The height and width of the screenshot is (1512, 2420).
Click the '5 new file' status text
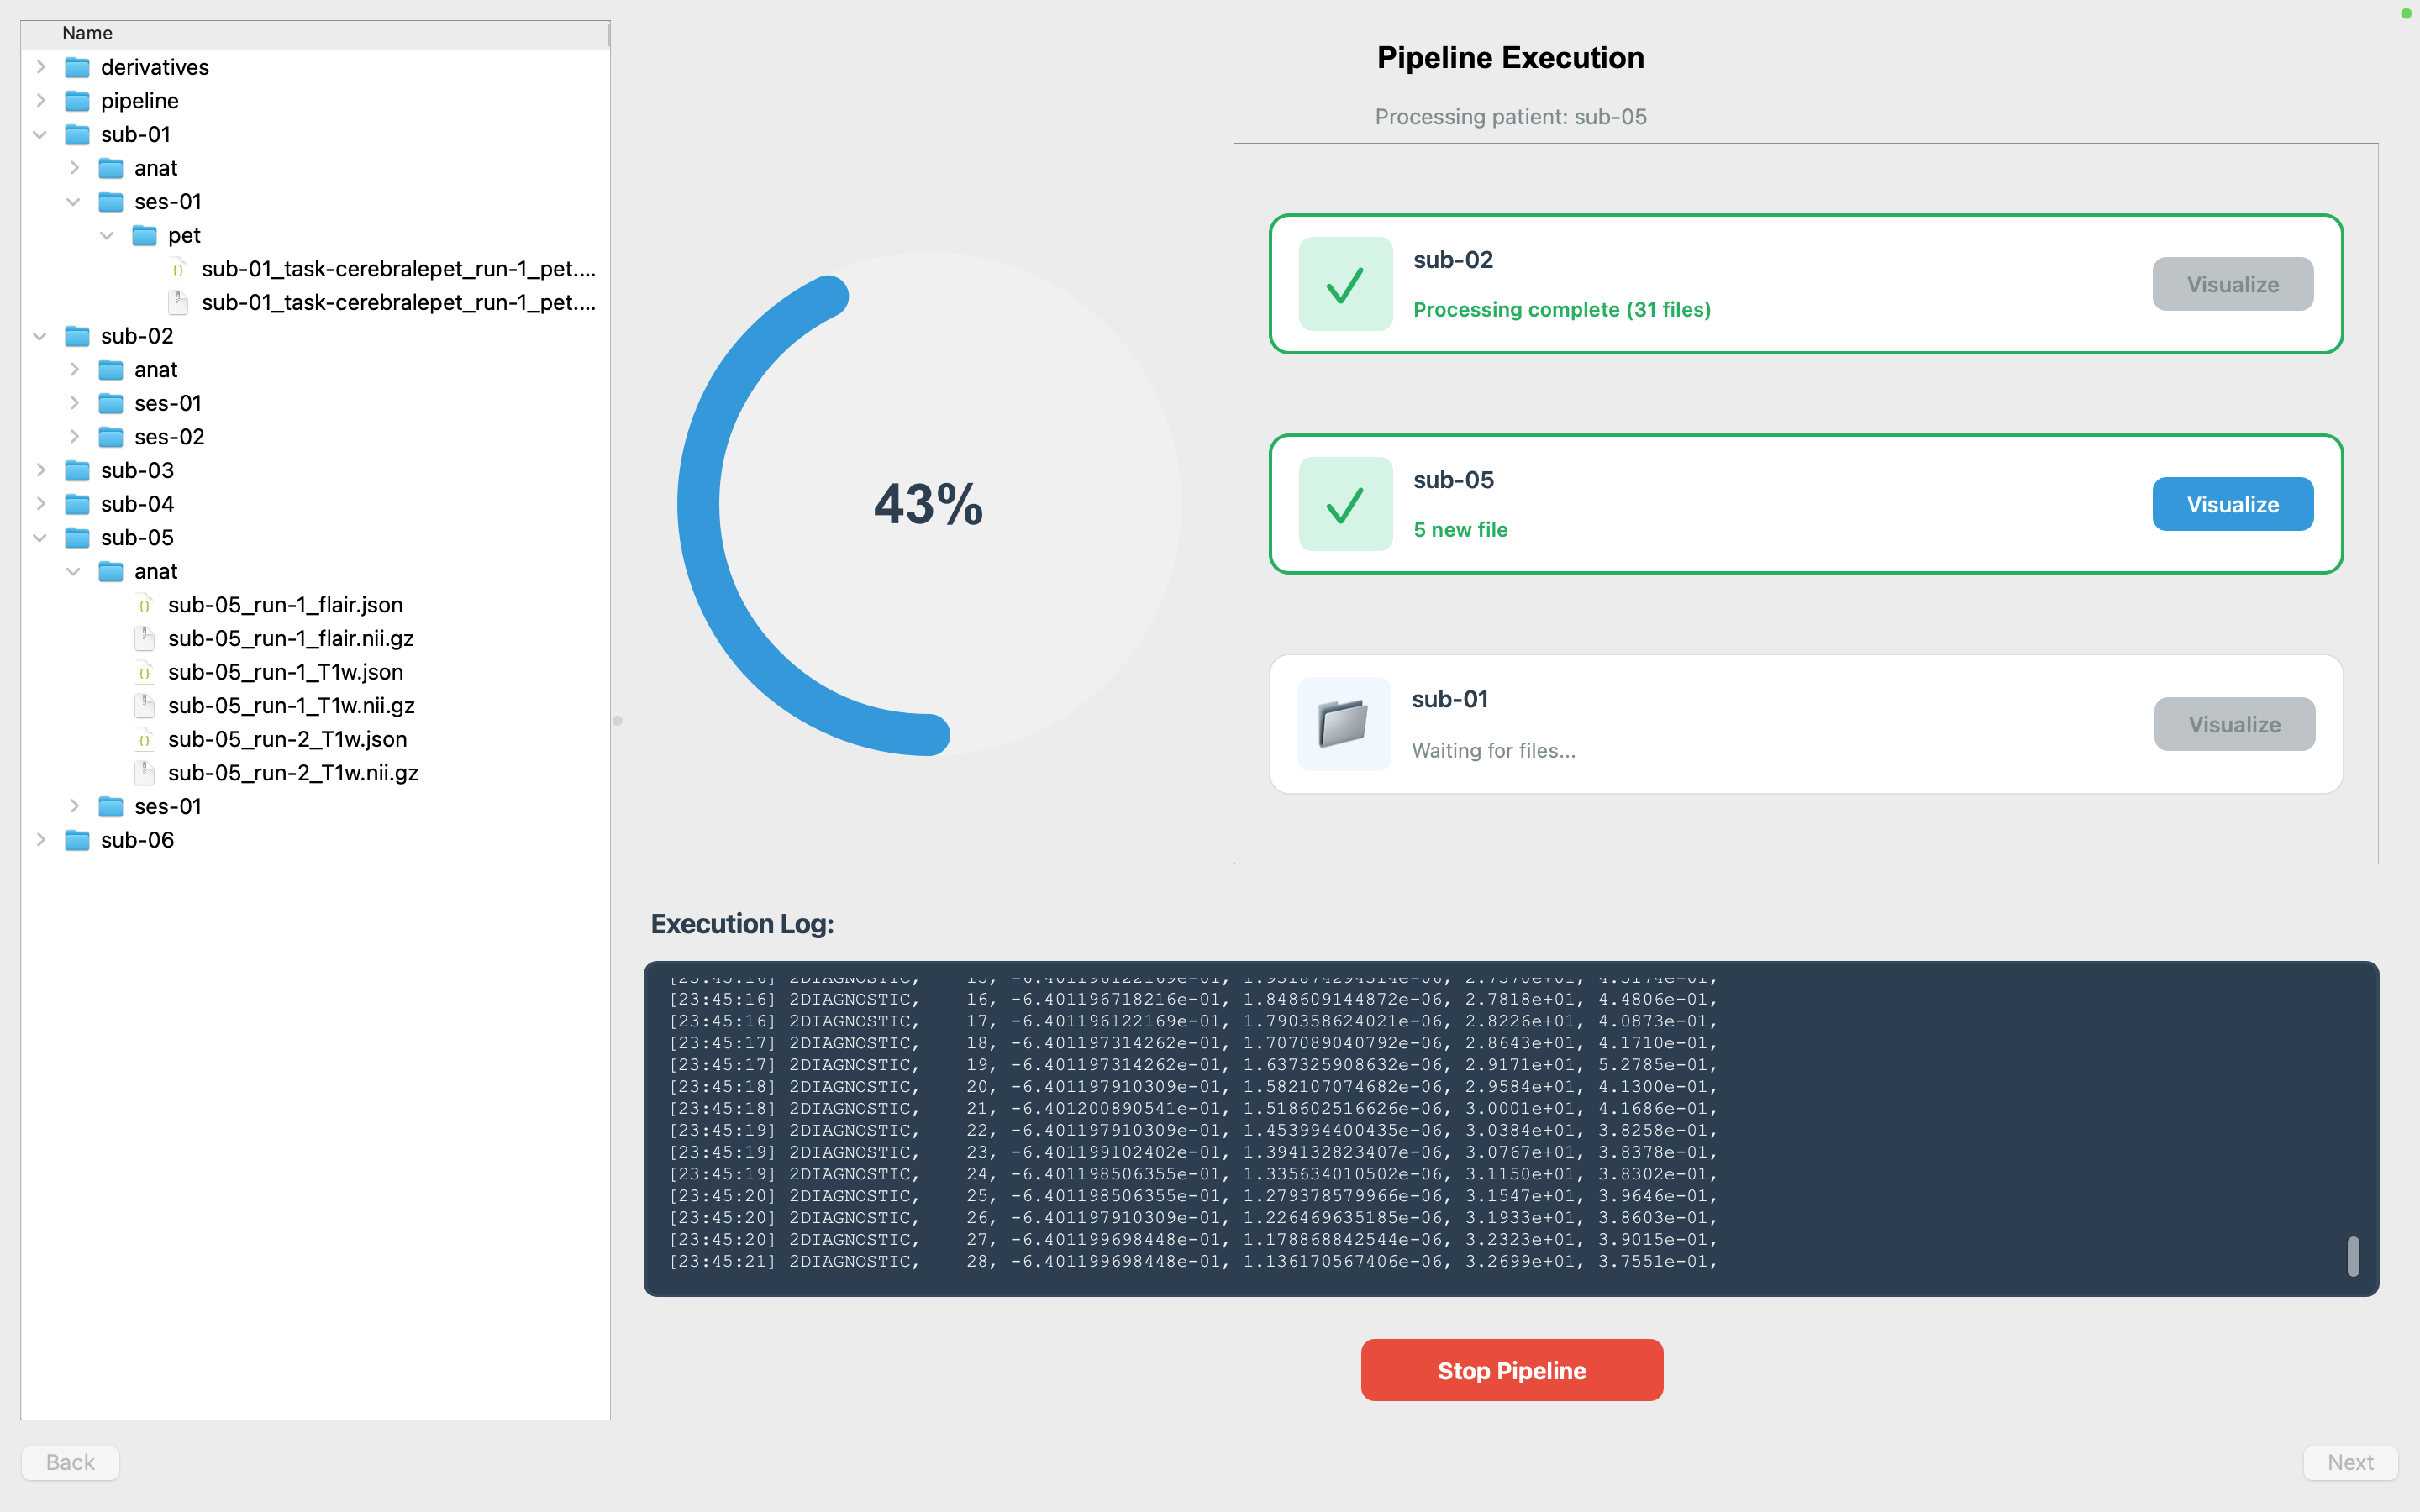pyautogui.click(x=1460, y=530)
